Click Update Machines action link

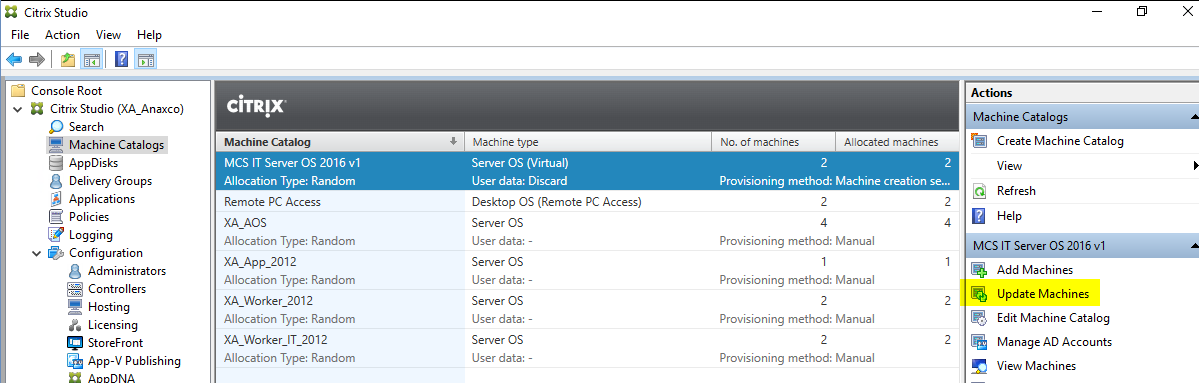pos(1043,294)
